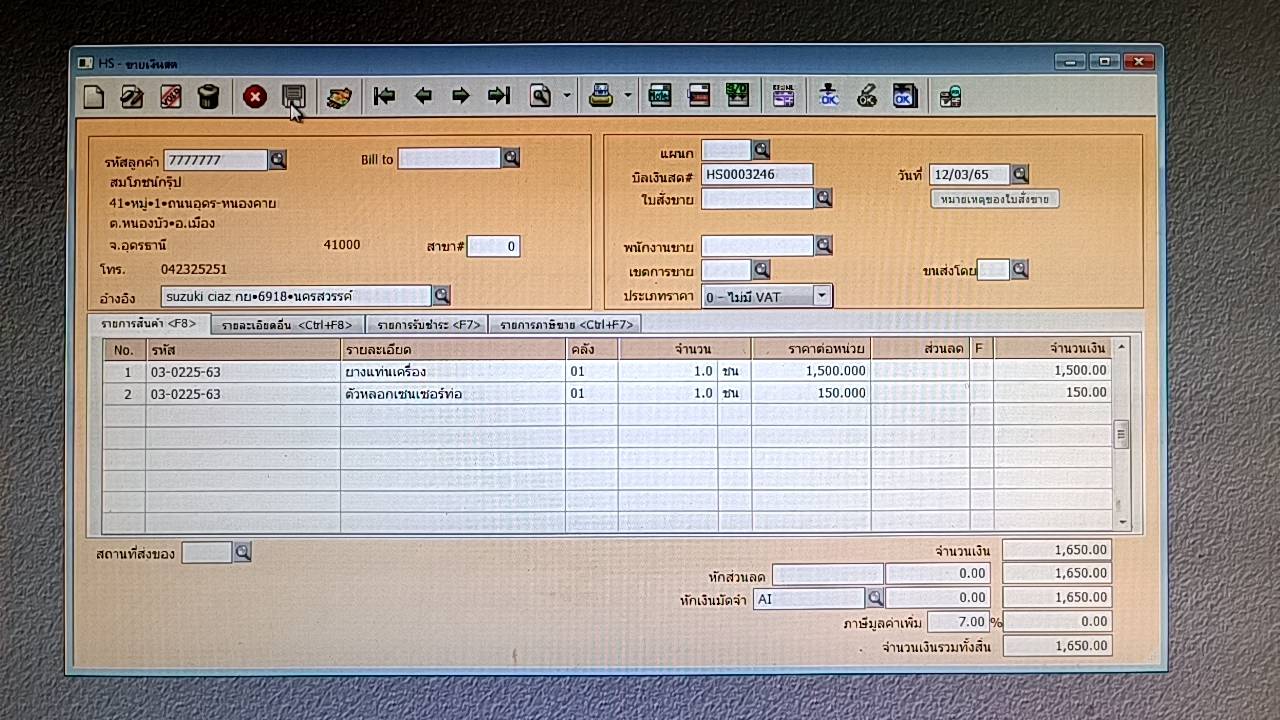This screenshot has width=1280, height=720.
Task: Click the red void stamp icon
Action: pos(170,97)
